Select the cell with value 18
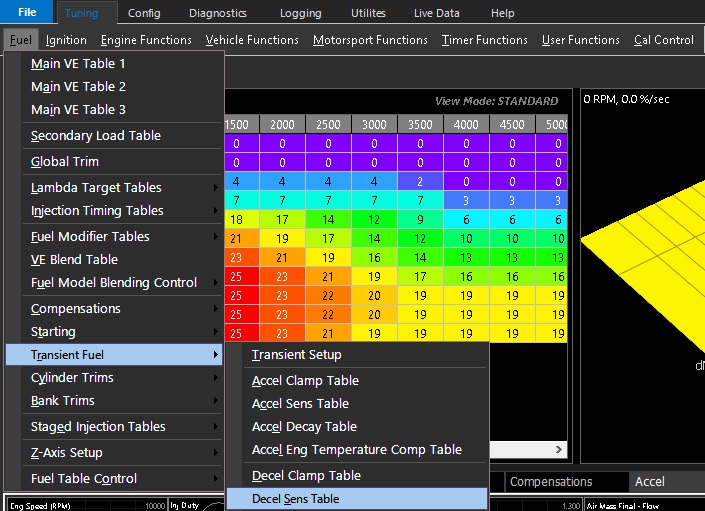The width and height of the screenshot is (705, 511). pos(241,219)
